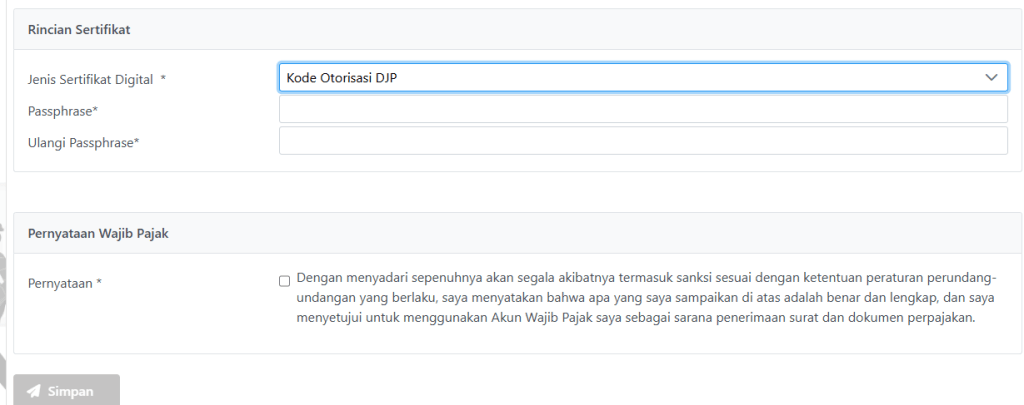The height and width of the screenshot is (405, 1024).
Task: Click the 'Jenis Sertifikat Digital' field label
Action: pyautogui.click(x=89, y=79)
